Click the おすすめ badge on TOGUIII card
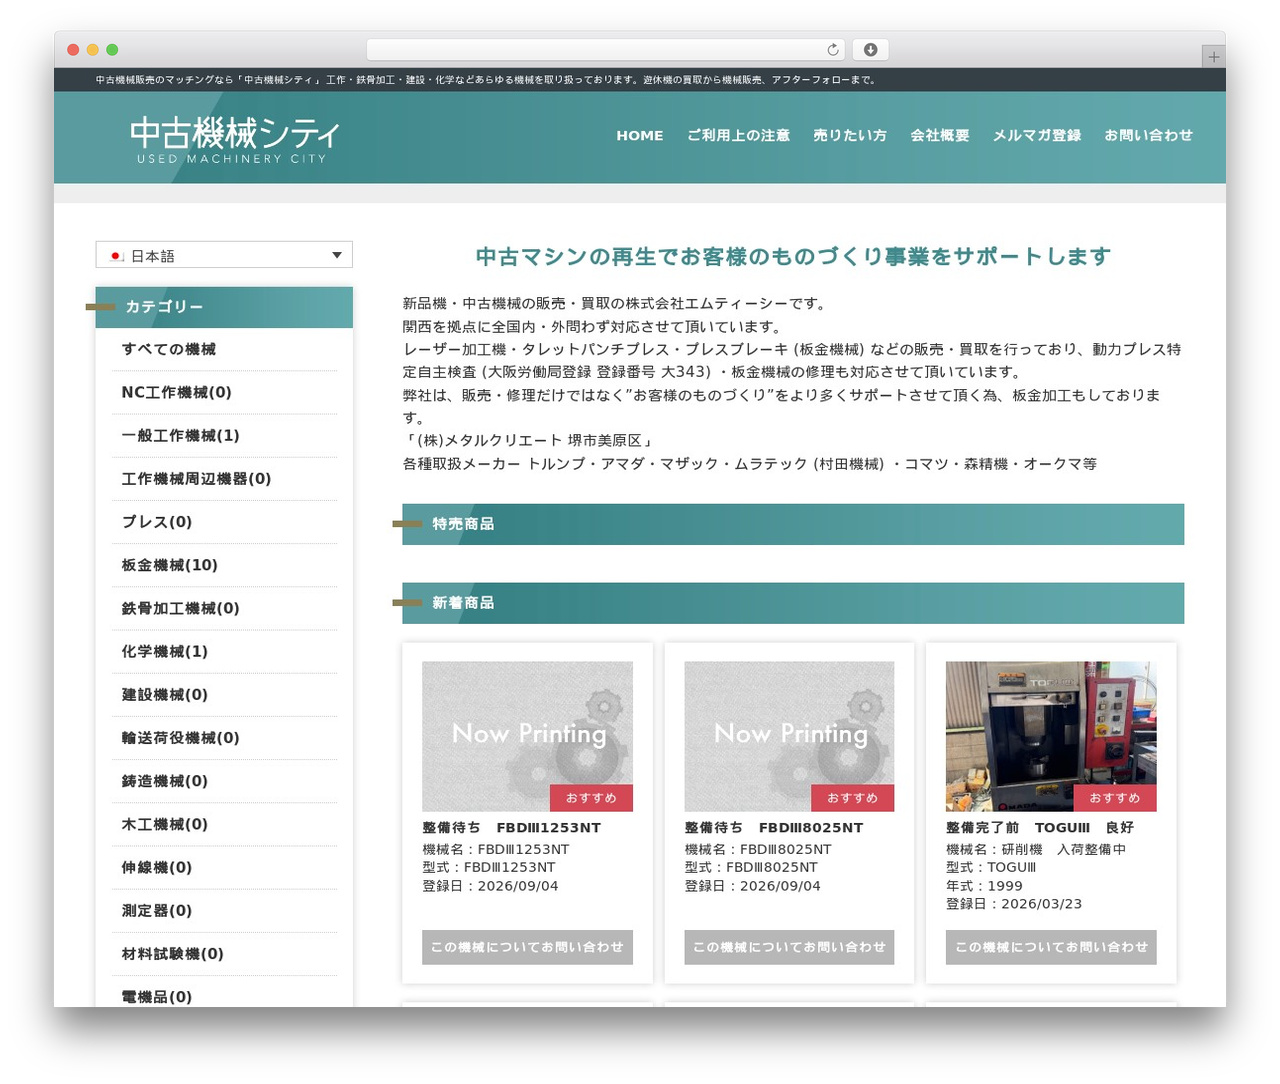Image resolution: width=1280 pixels, height=1084 pixels. 1115,798
